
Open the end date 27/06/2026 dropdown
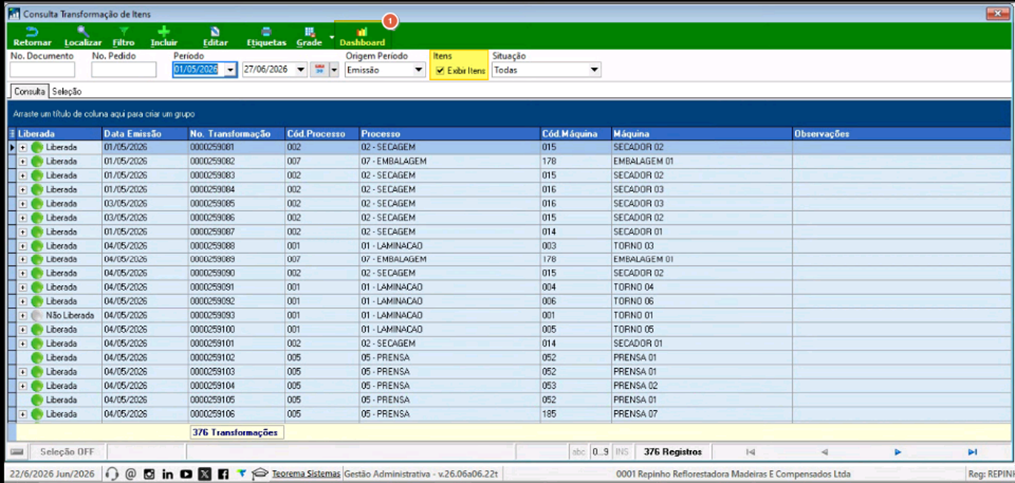click(300, 70)
